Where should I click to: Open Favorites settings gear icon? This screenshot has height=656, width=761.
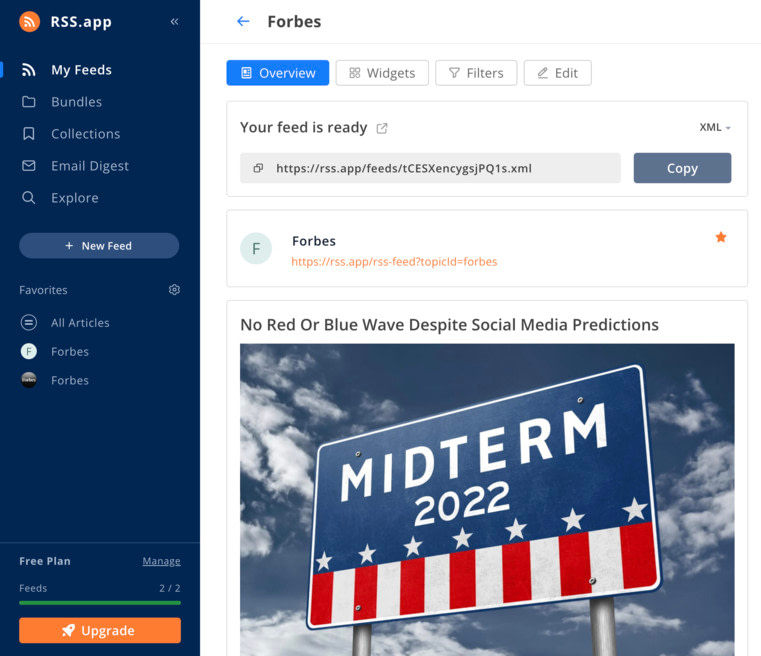(174, 290)
